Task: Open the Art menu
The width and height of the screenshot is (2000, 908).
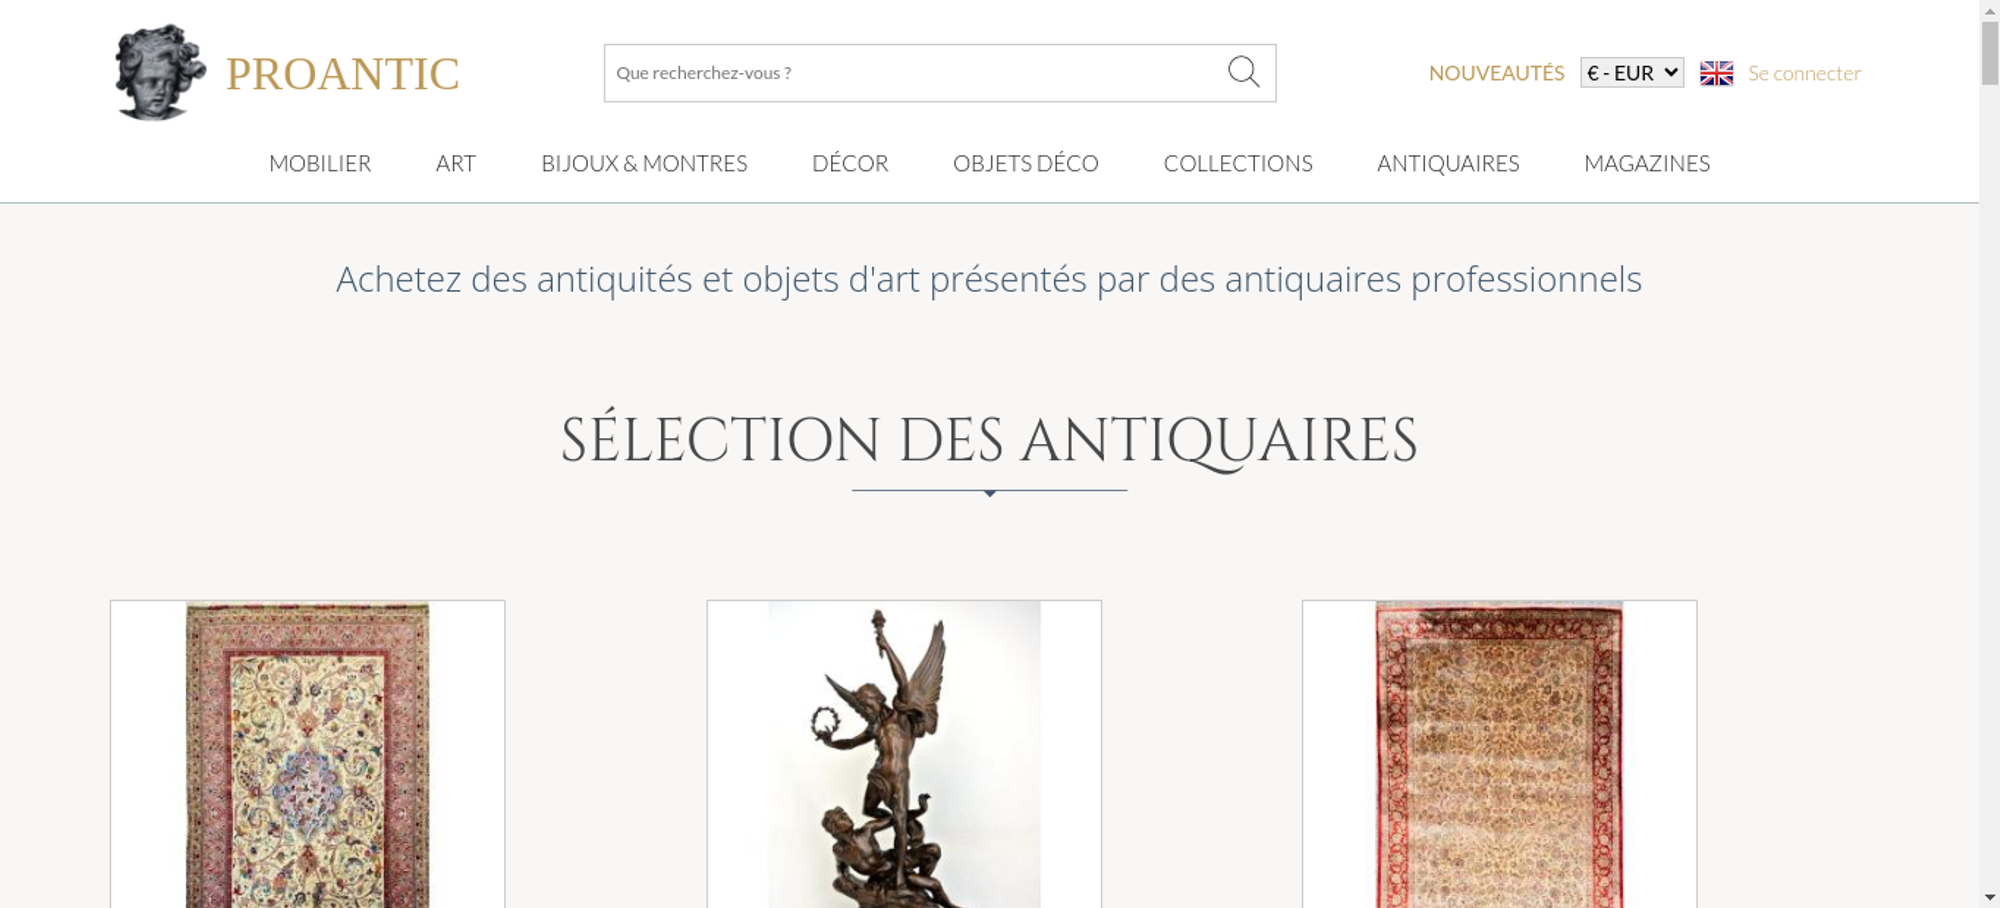Action: 456,163
